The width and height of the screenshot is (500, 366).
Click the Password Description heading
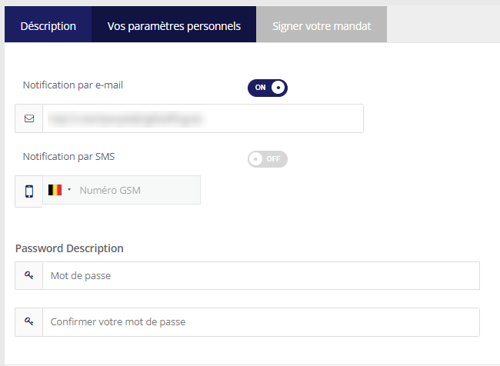point(69,248)
